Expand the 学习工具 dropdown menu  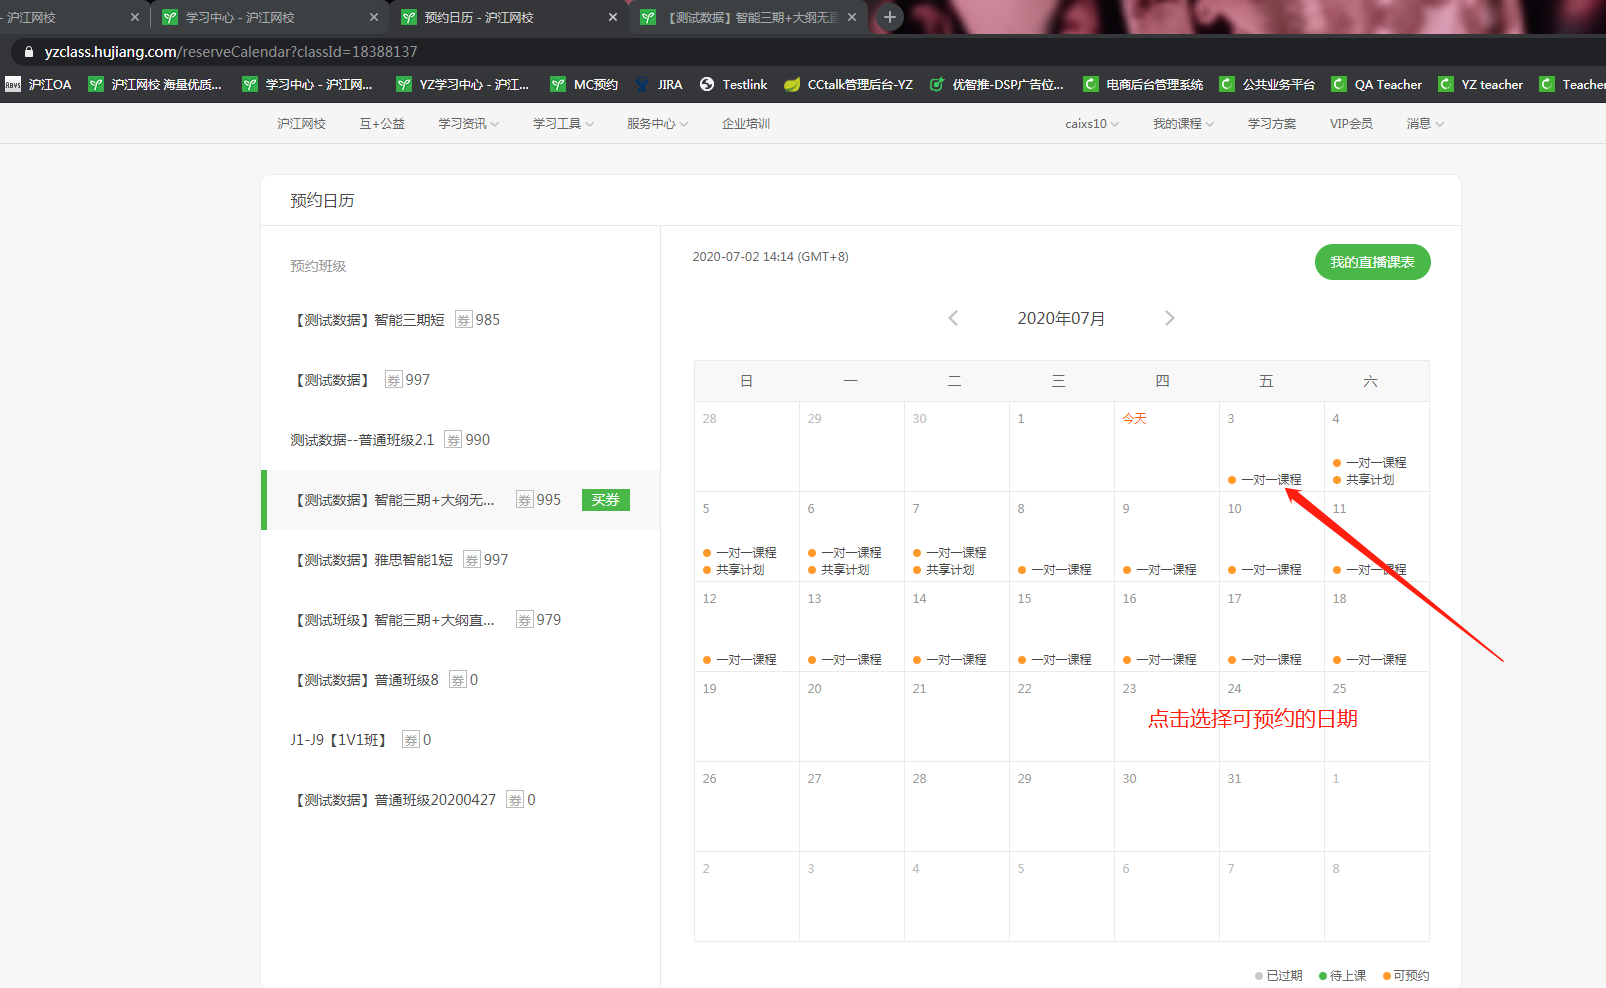(x=563, y=124)
